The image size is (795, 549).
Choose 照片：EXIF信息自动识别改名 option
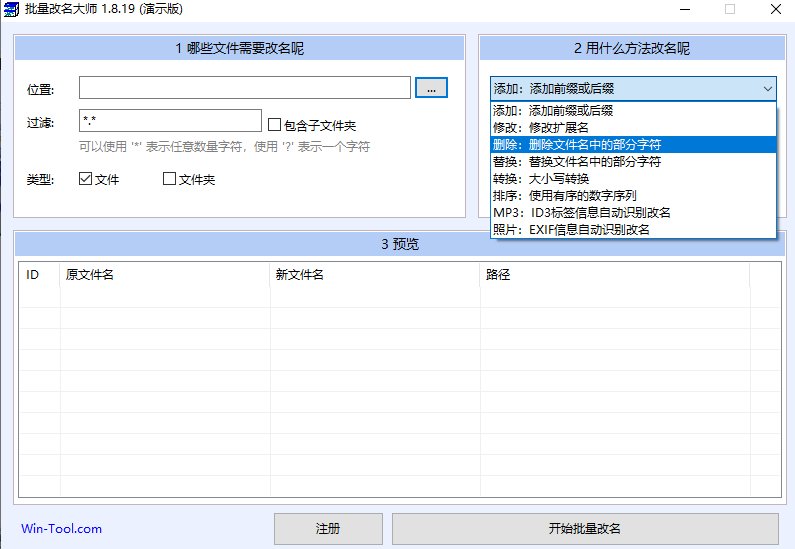tap(633, 230)
